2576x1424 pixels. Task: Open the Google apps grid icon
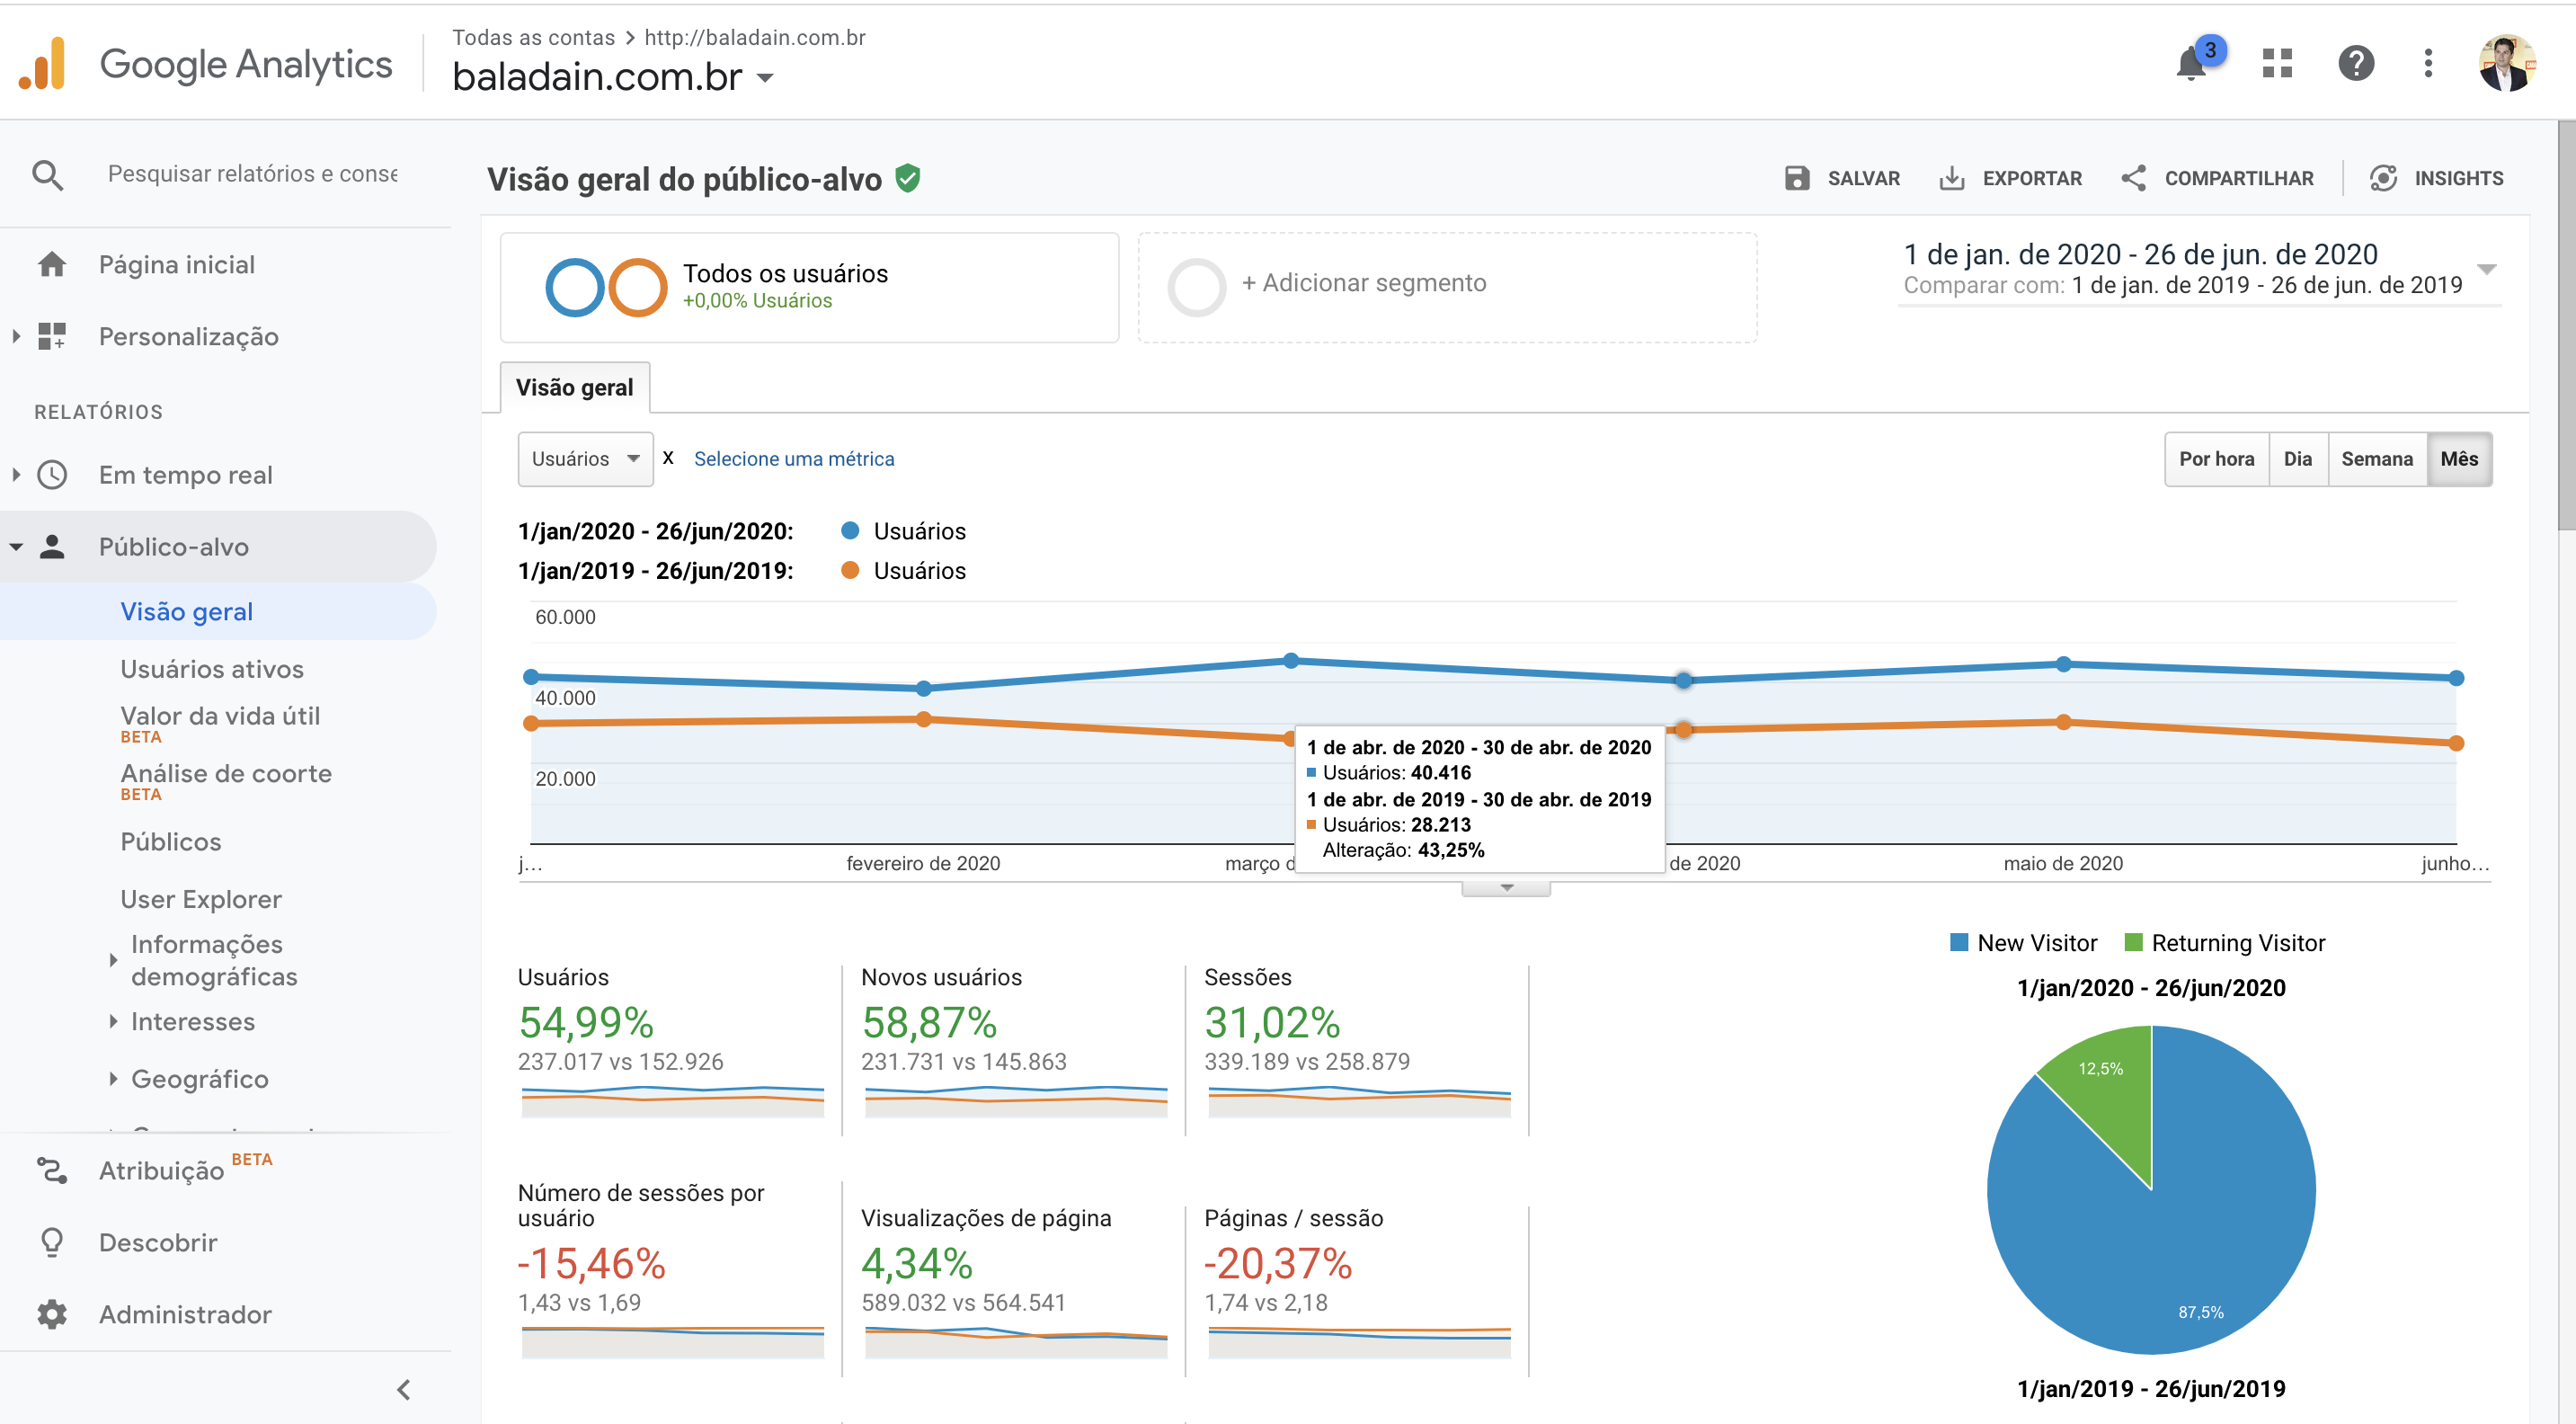click(x=2277, y=64)
